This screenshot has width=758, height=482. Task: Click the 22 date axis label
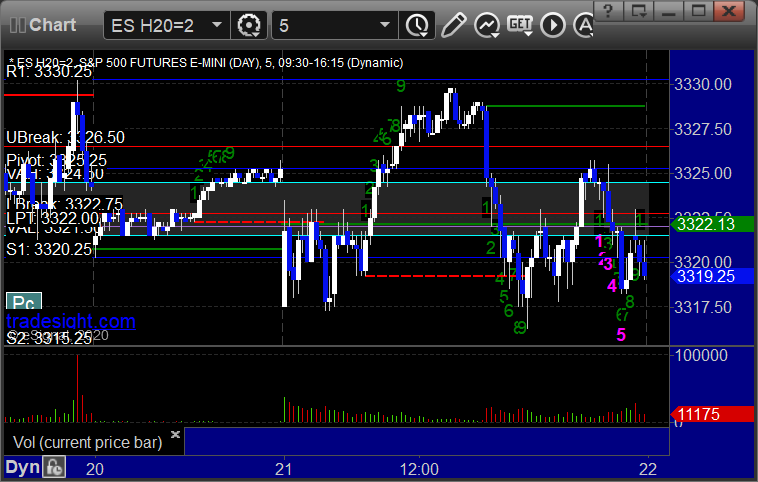tap(648, 469)
